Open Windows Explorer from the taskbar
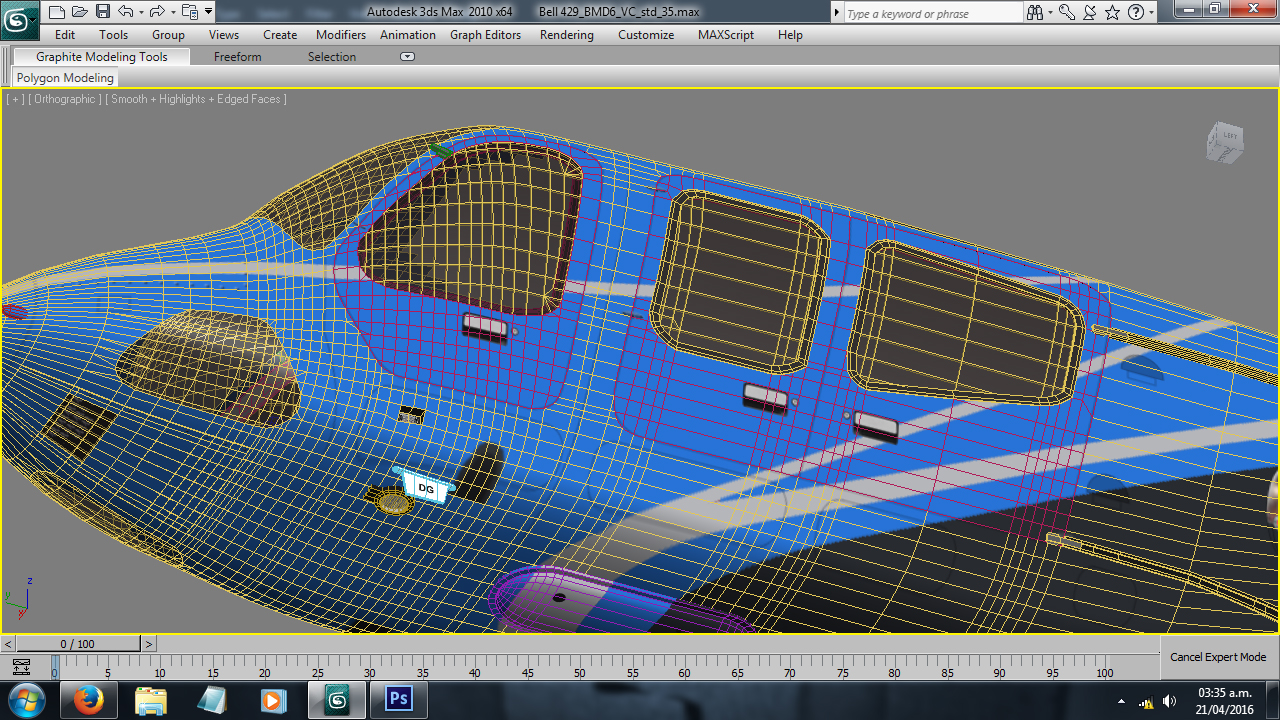 [x=150, y=700]
